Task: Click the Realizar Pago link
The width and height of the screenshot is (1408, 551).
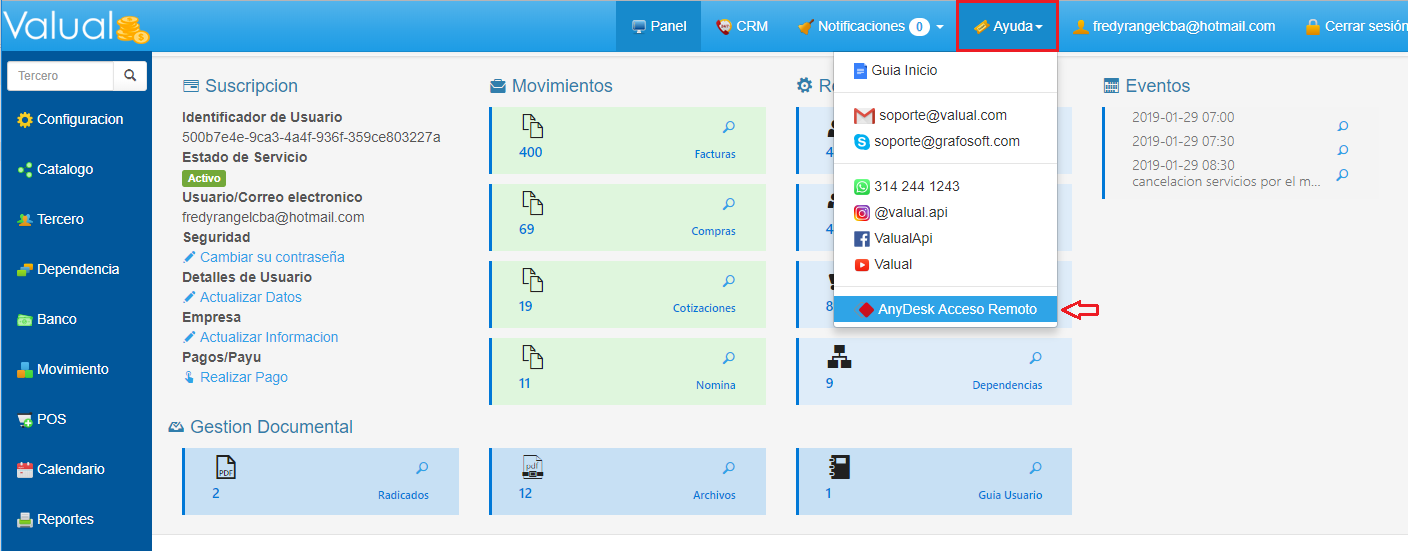Action: 243,377
